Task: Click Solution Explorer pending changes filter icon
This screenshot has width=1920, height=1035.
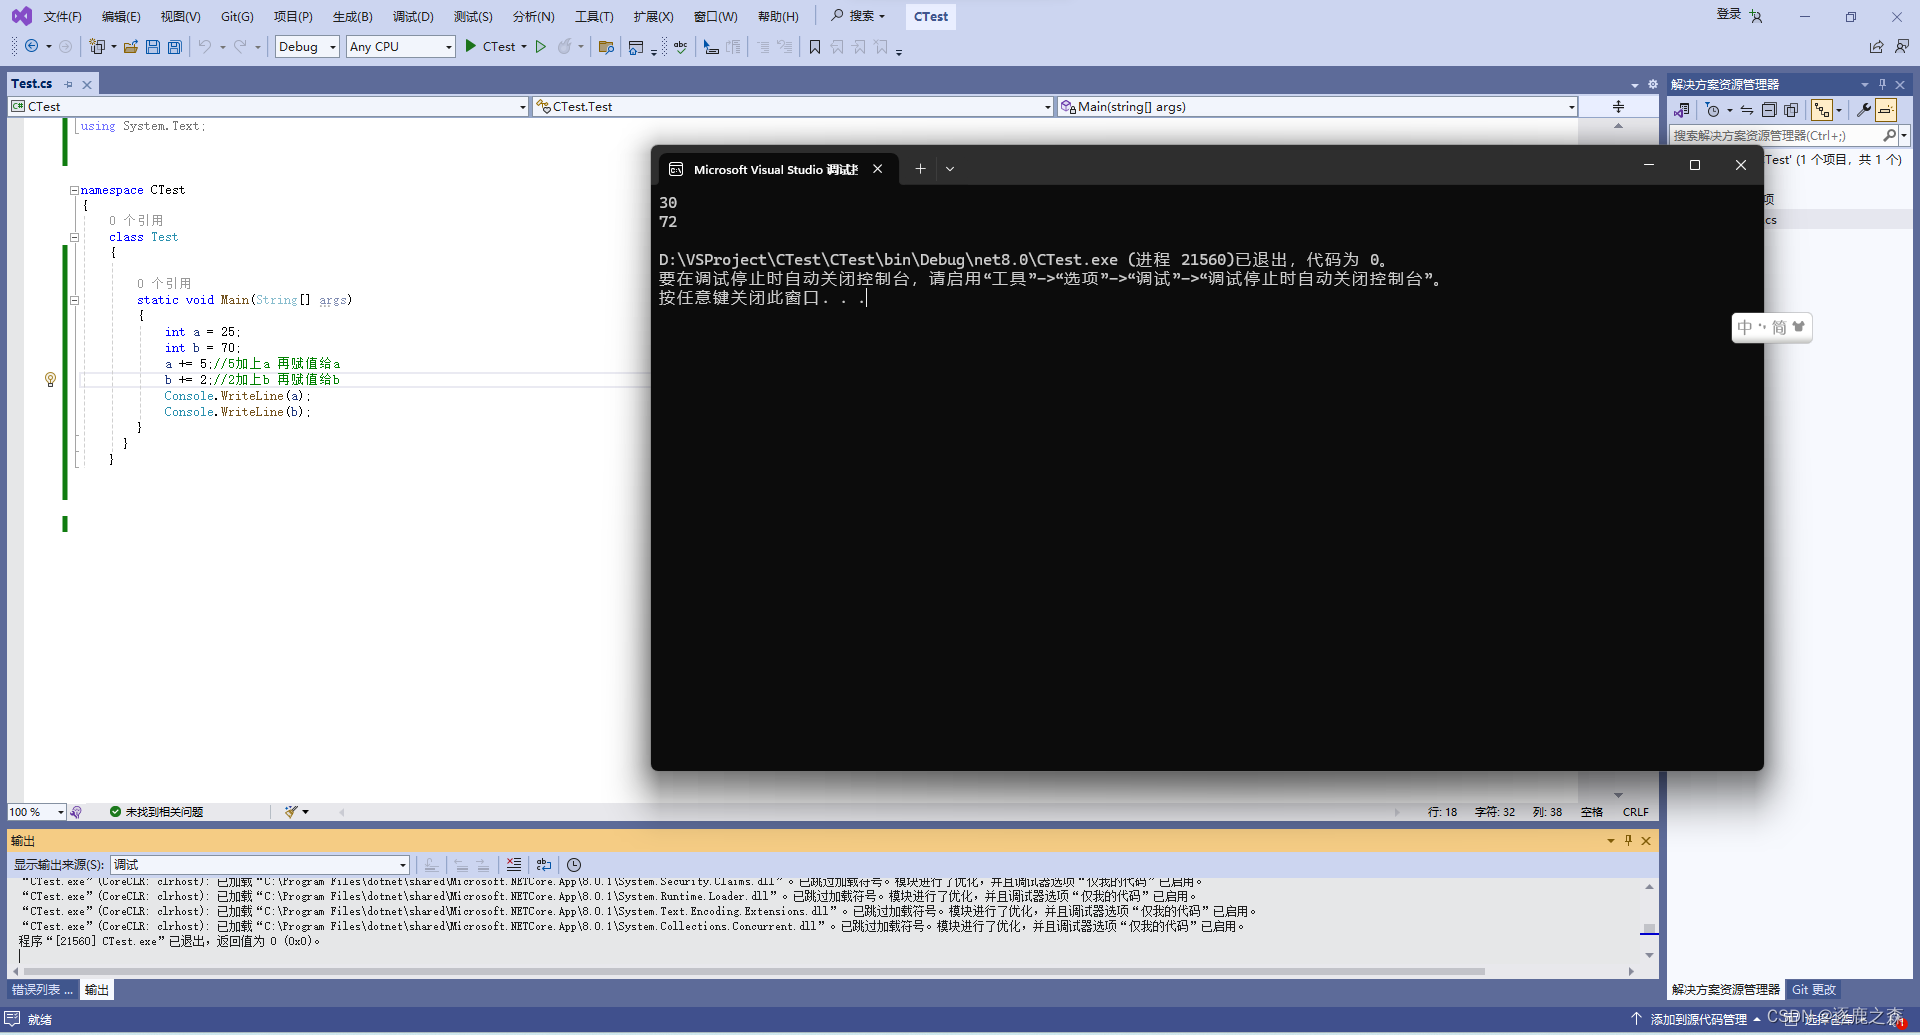Action: pos(1713,110)
